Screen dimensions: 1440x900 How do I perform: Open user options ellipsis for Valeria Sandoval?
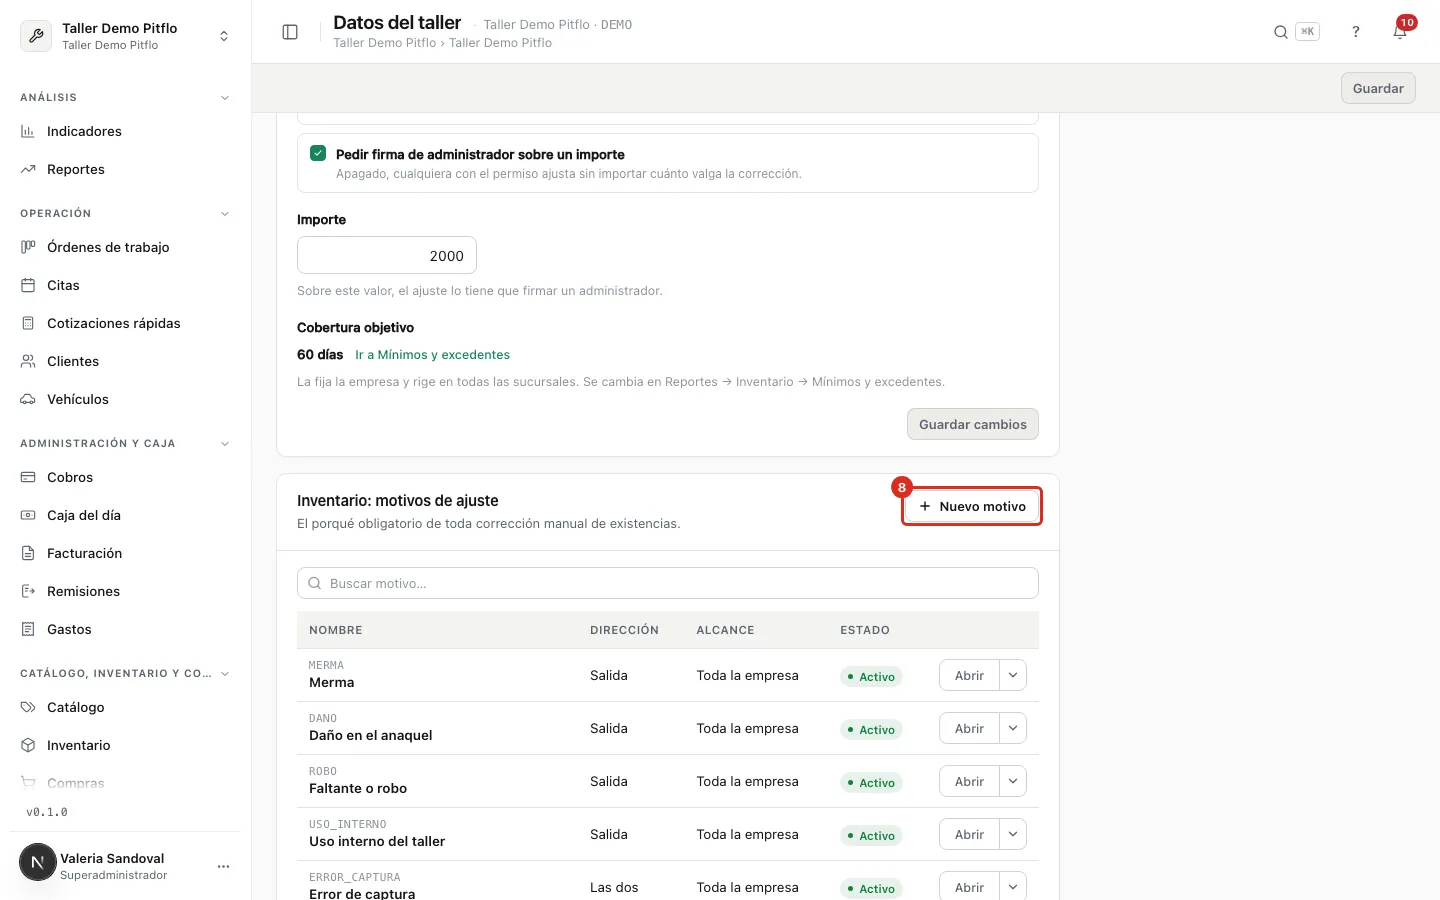coord(223,866)
